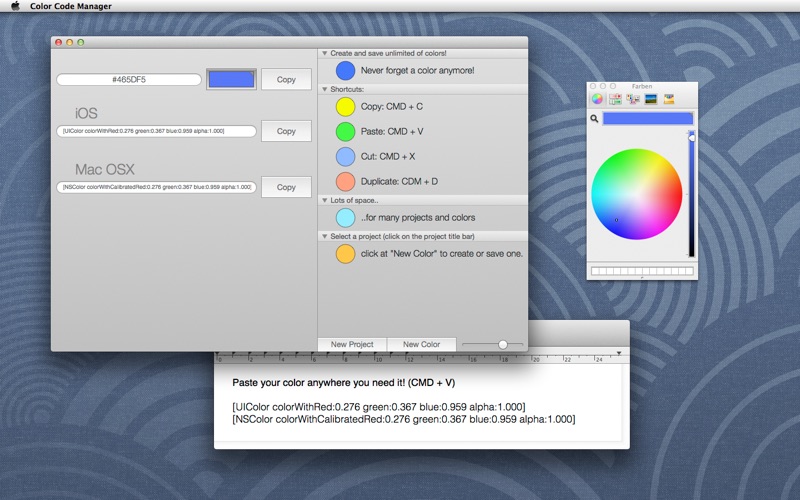Select the crayons picker mode
The image size is (800, 500).
(x=669, y=100)
